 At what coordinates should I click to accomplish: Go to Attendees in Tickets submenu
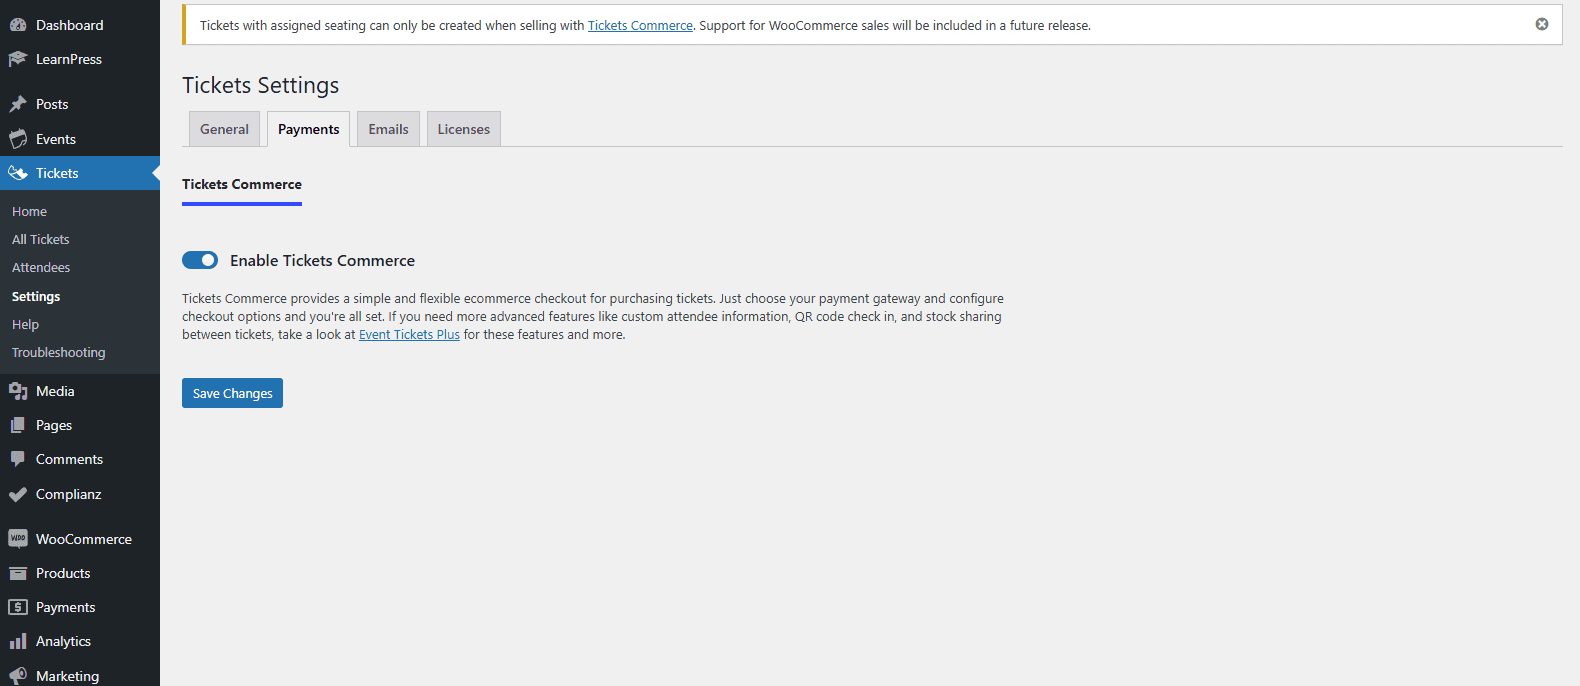(41, 268)
